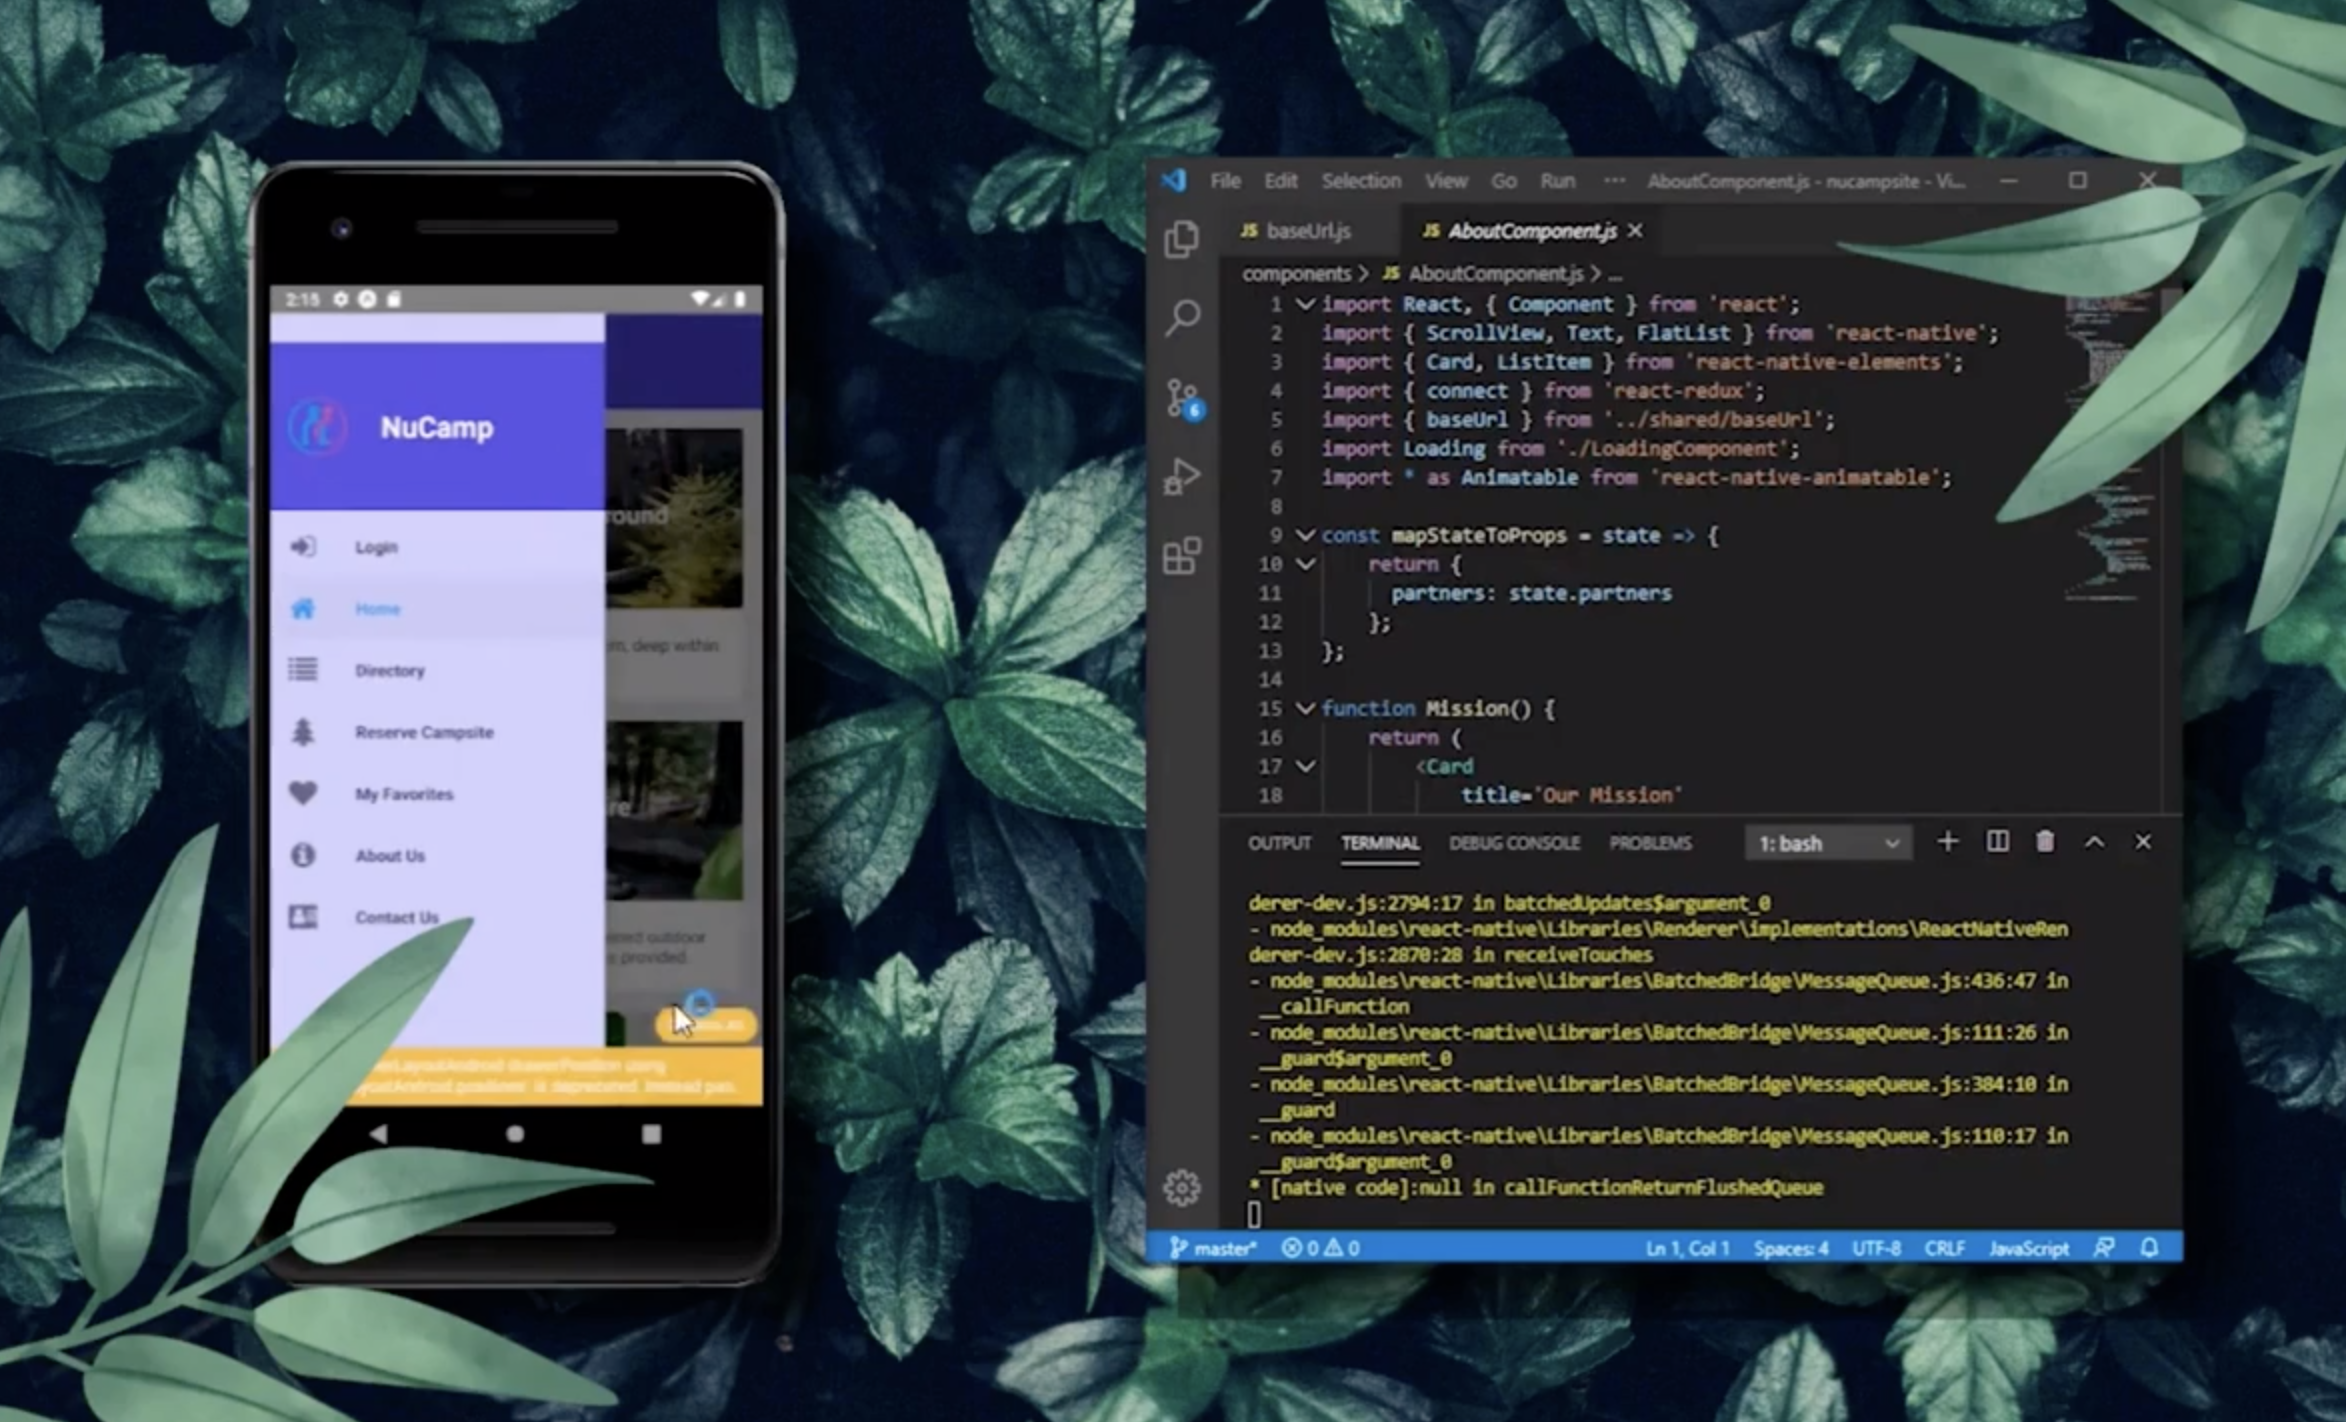
Task: Switch to the DEBUG CONSOLE tab
Action: pyautogui.click(x=1514, y=843)
